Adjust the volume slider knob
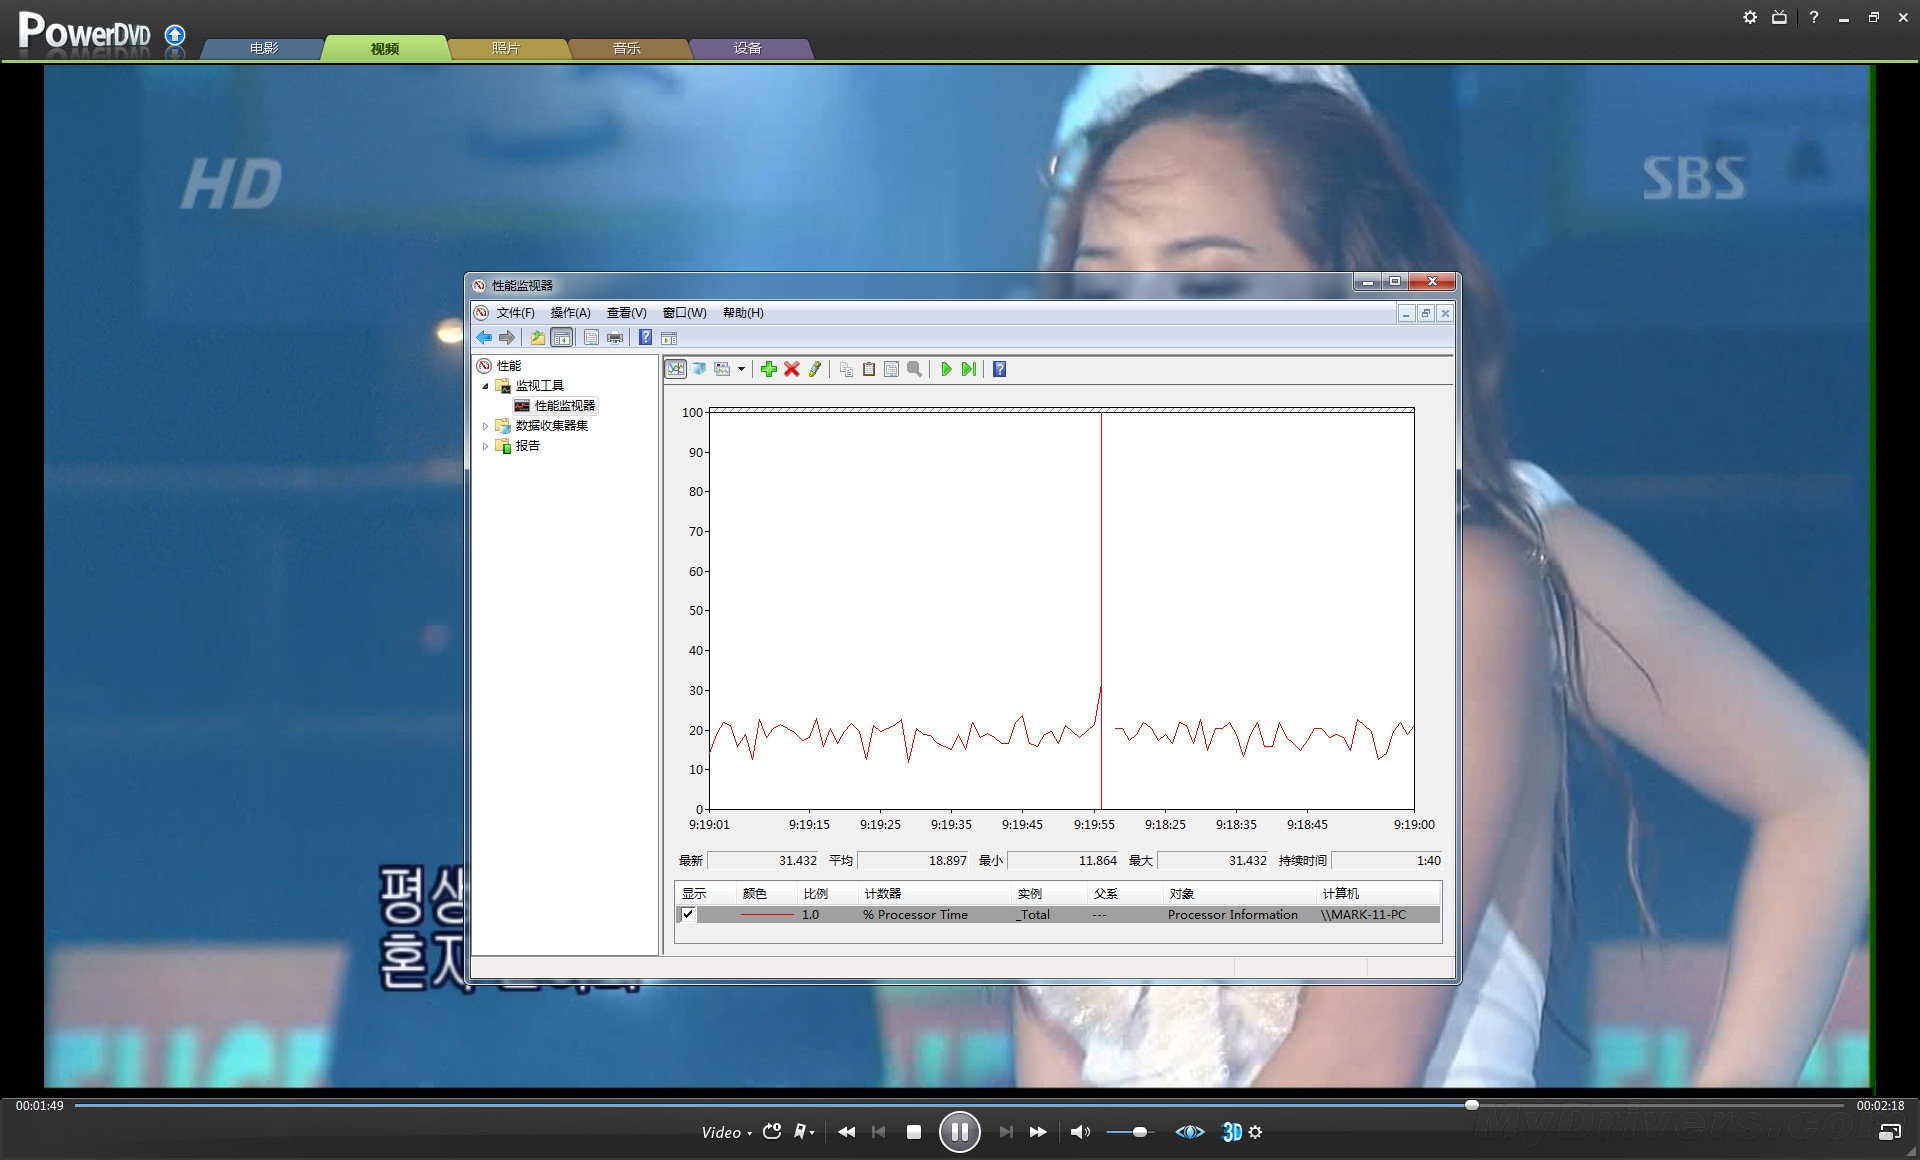 click(1140, 1132)
